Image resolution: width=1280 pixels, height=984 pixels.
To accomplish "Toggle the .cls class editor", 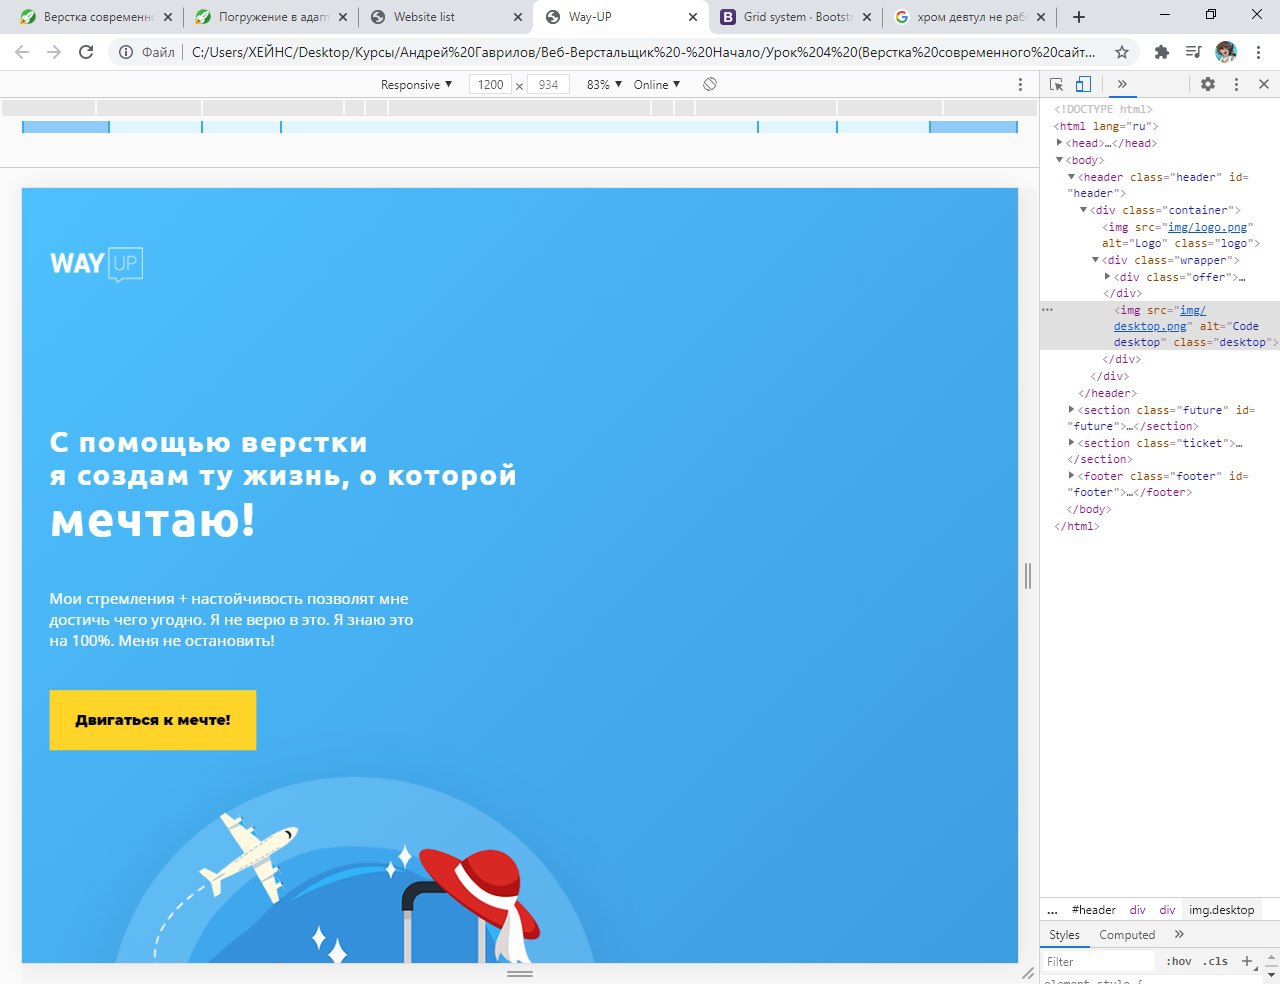I will pos(1215,961).
